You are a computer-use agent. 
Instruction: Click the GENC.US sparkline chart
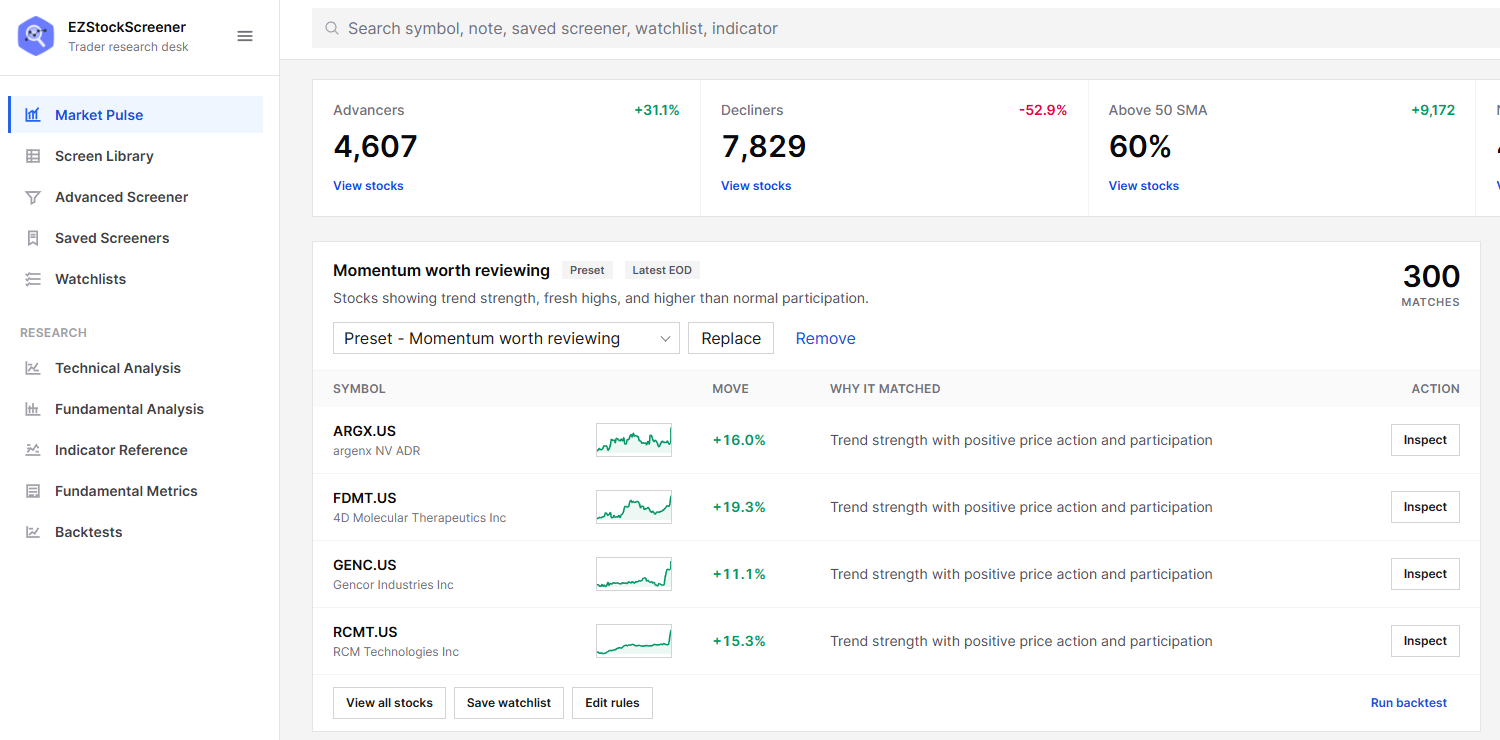634,574
